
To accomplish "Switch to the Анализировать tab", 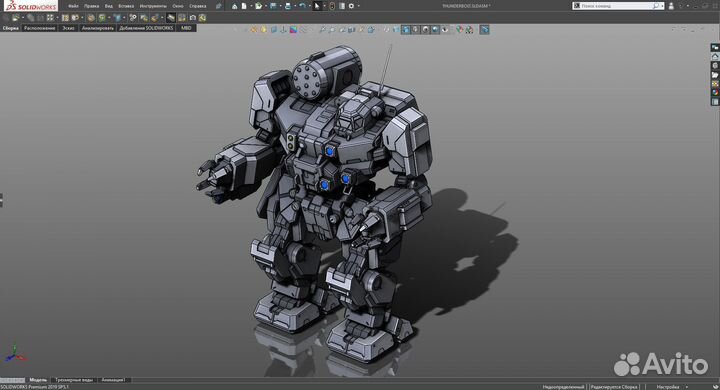I will (x=97, y=28).
